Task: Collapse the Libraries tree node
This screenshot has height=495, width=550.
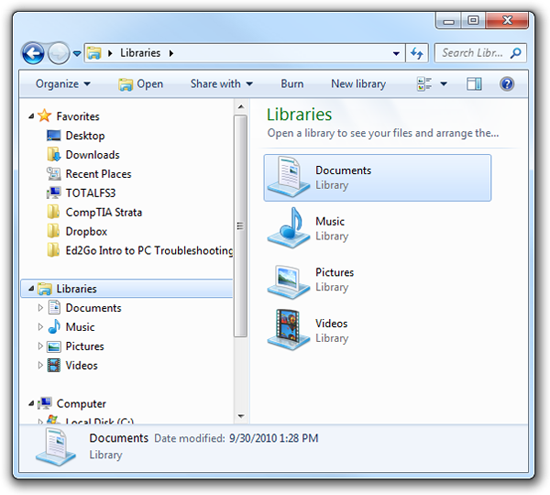Action: [31, 288]
